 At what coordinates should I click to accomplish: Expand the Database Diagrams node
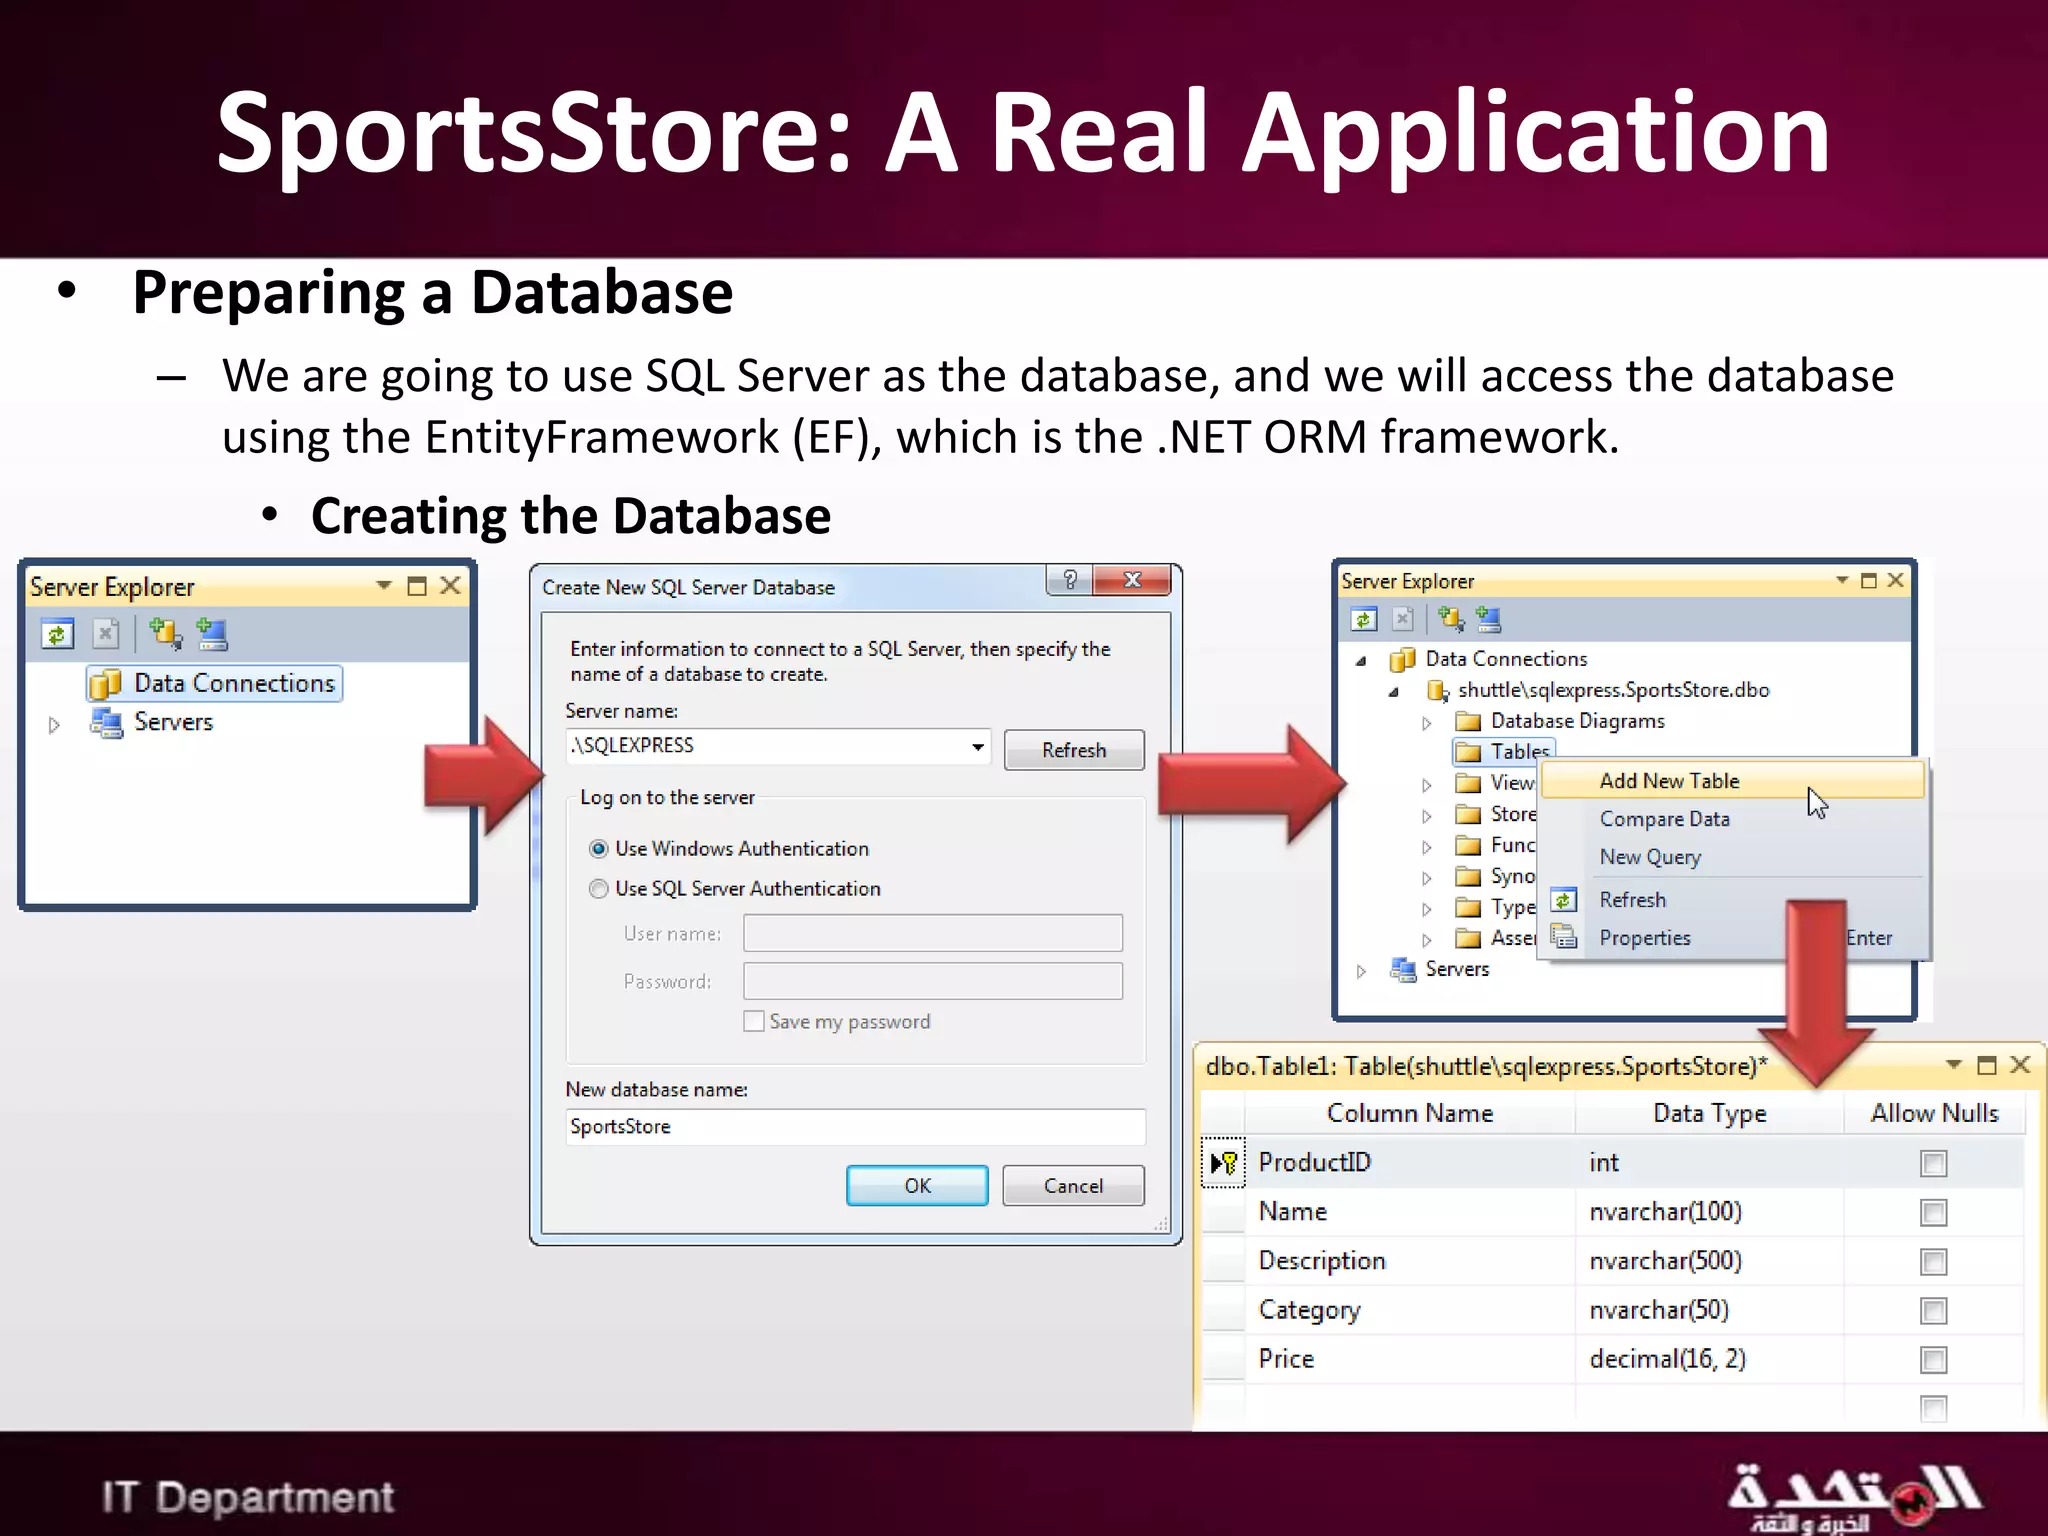point(1427,723)
